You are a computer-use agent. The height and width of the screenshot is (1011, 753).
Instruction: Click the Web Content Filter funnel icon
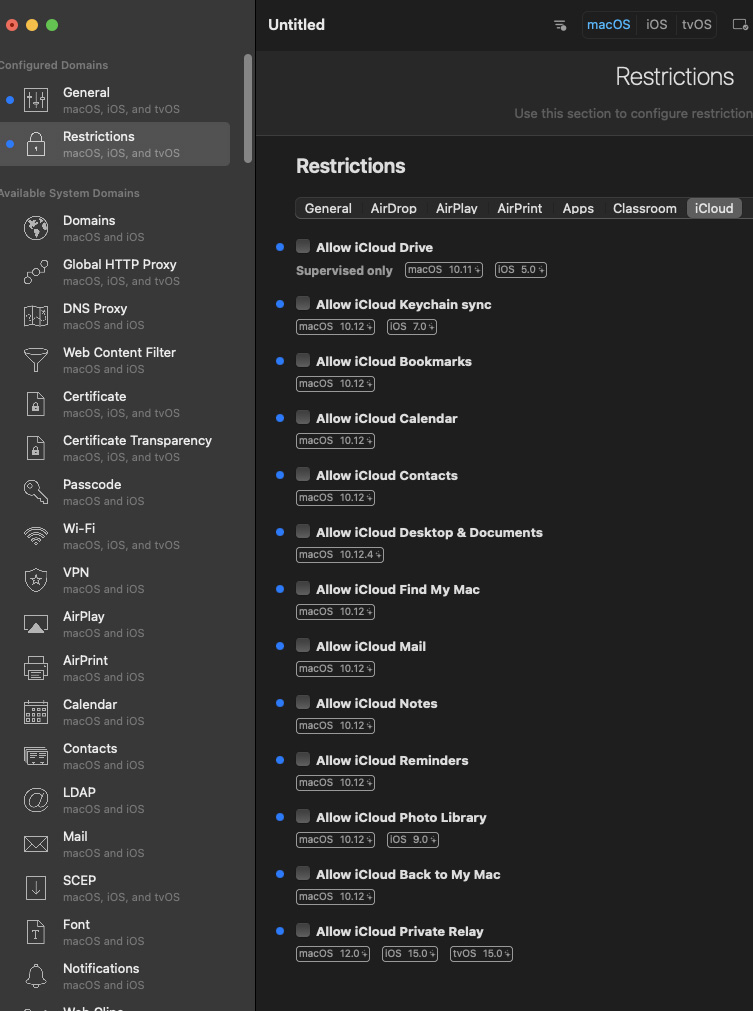point(36,360)
